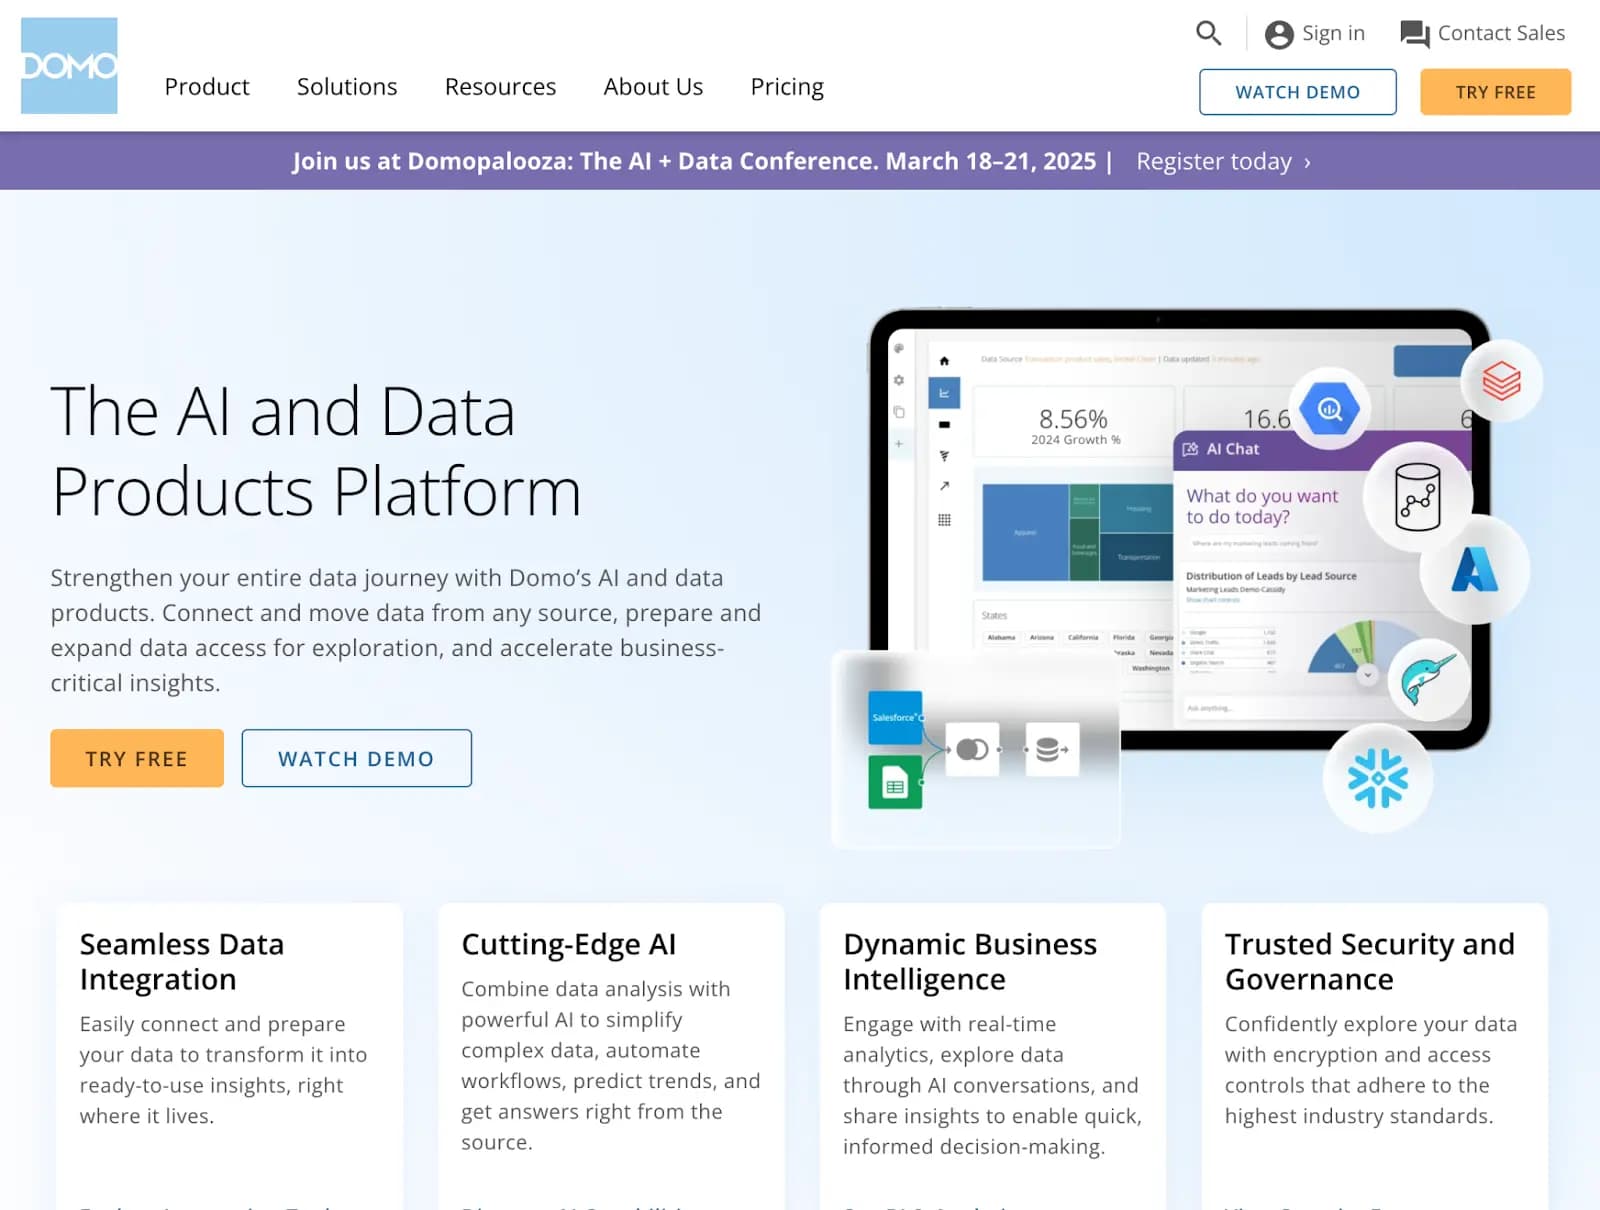Click the Salesforce connector tile
The height and width of the screenshot is (1210, 1600).
tap(895, 718)
